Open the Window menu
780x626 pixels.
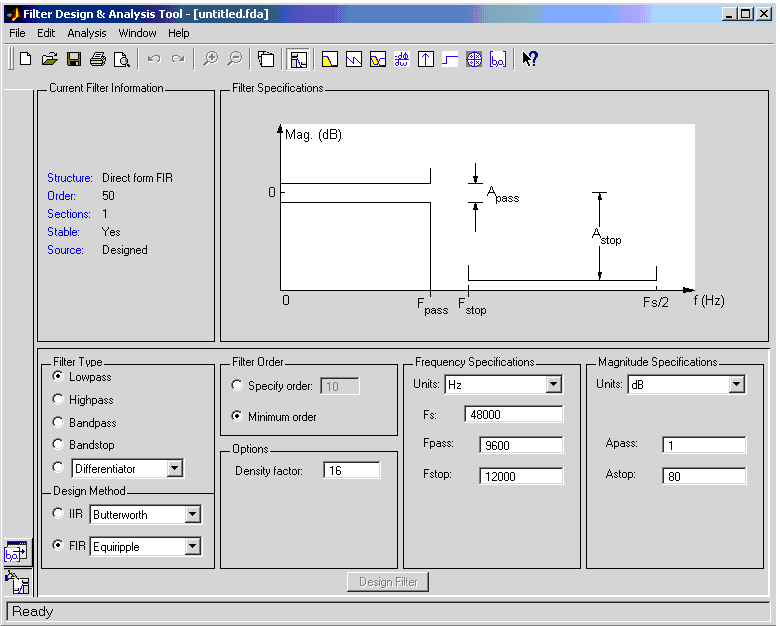pyautogui.click(x=137, y=33)
